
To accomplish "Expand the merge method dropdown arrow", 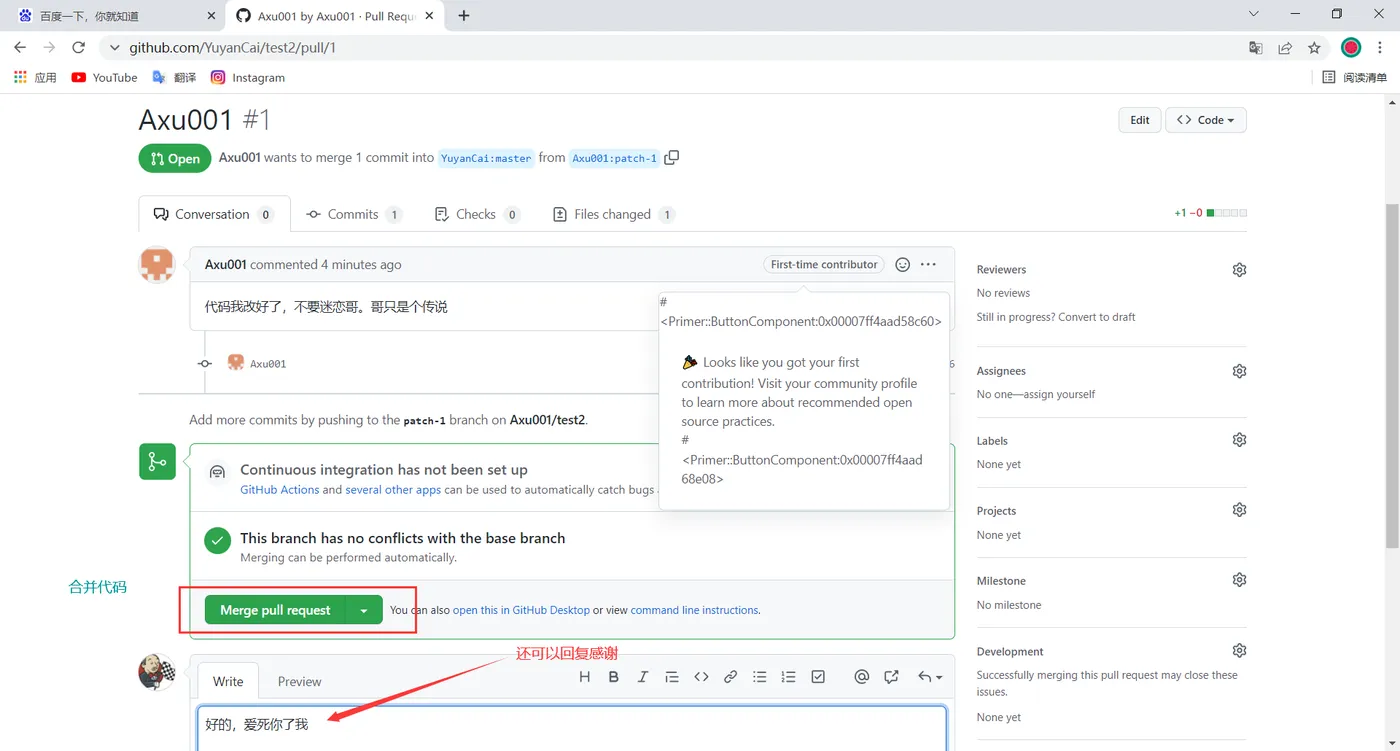I will (364, 610).
